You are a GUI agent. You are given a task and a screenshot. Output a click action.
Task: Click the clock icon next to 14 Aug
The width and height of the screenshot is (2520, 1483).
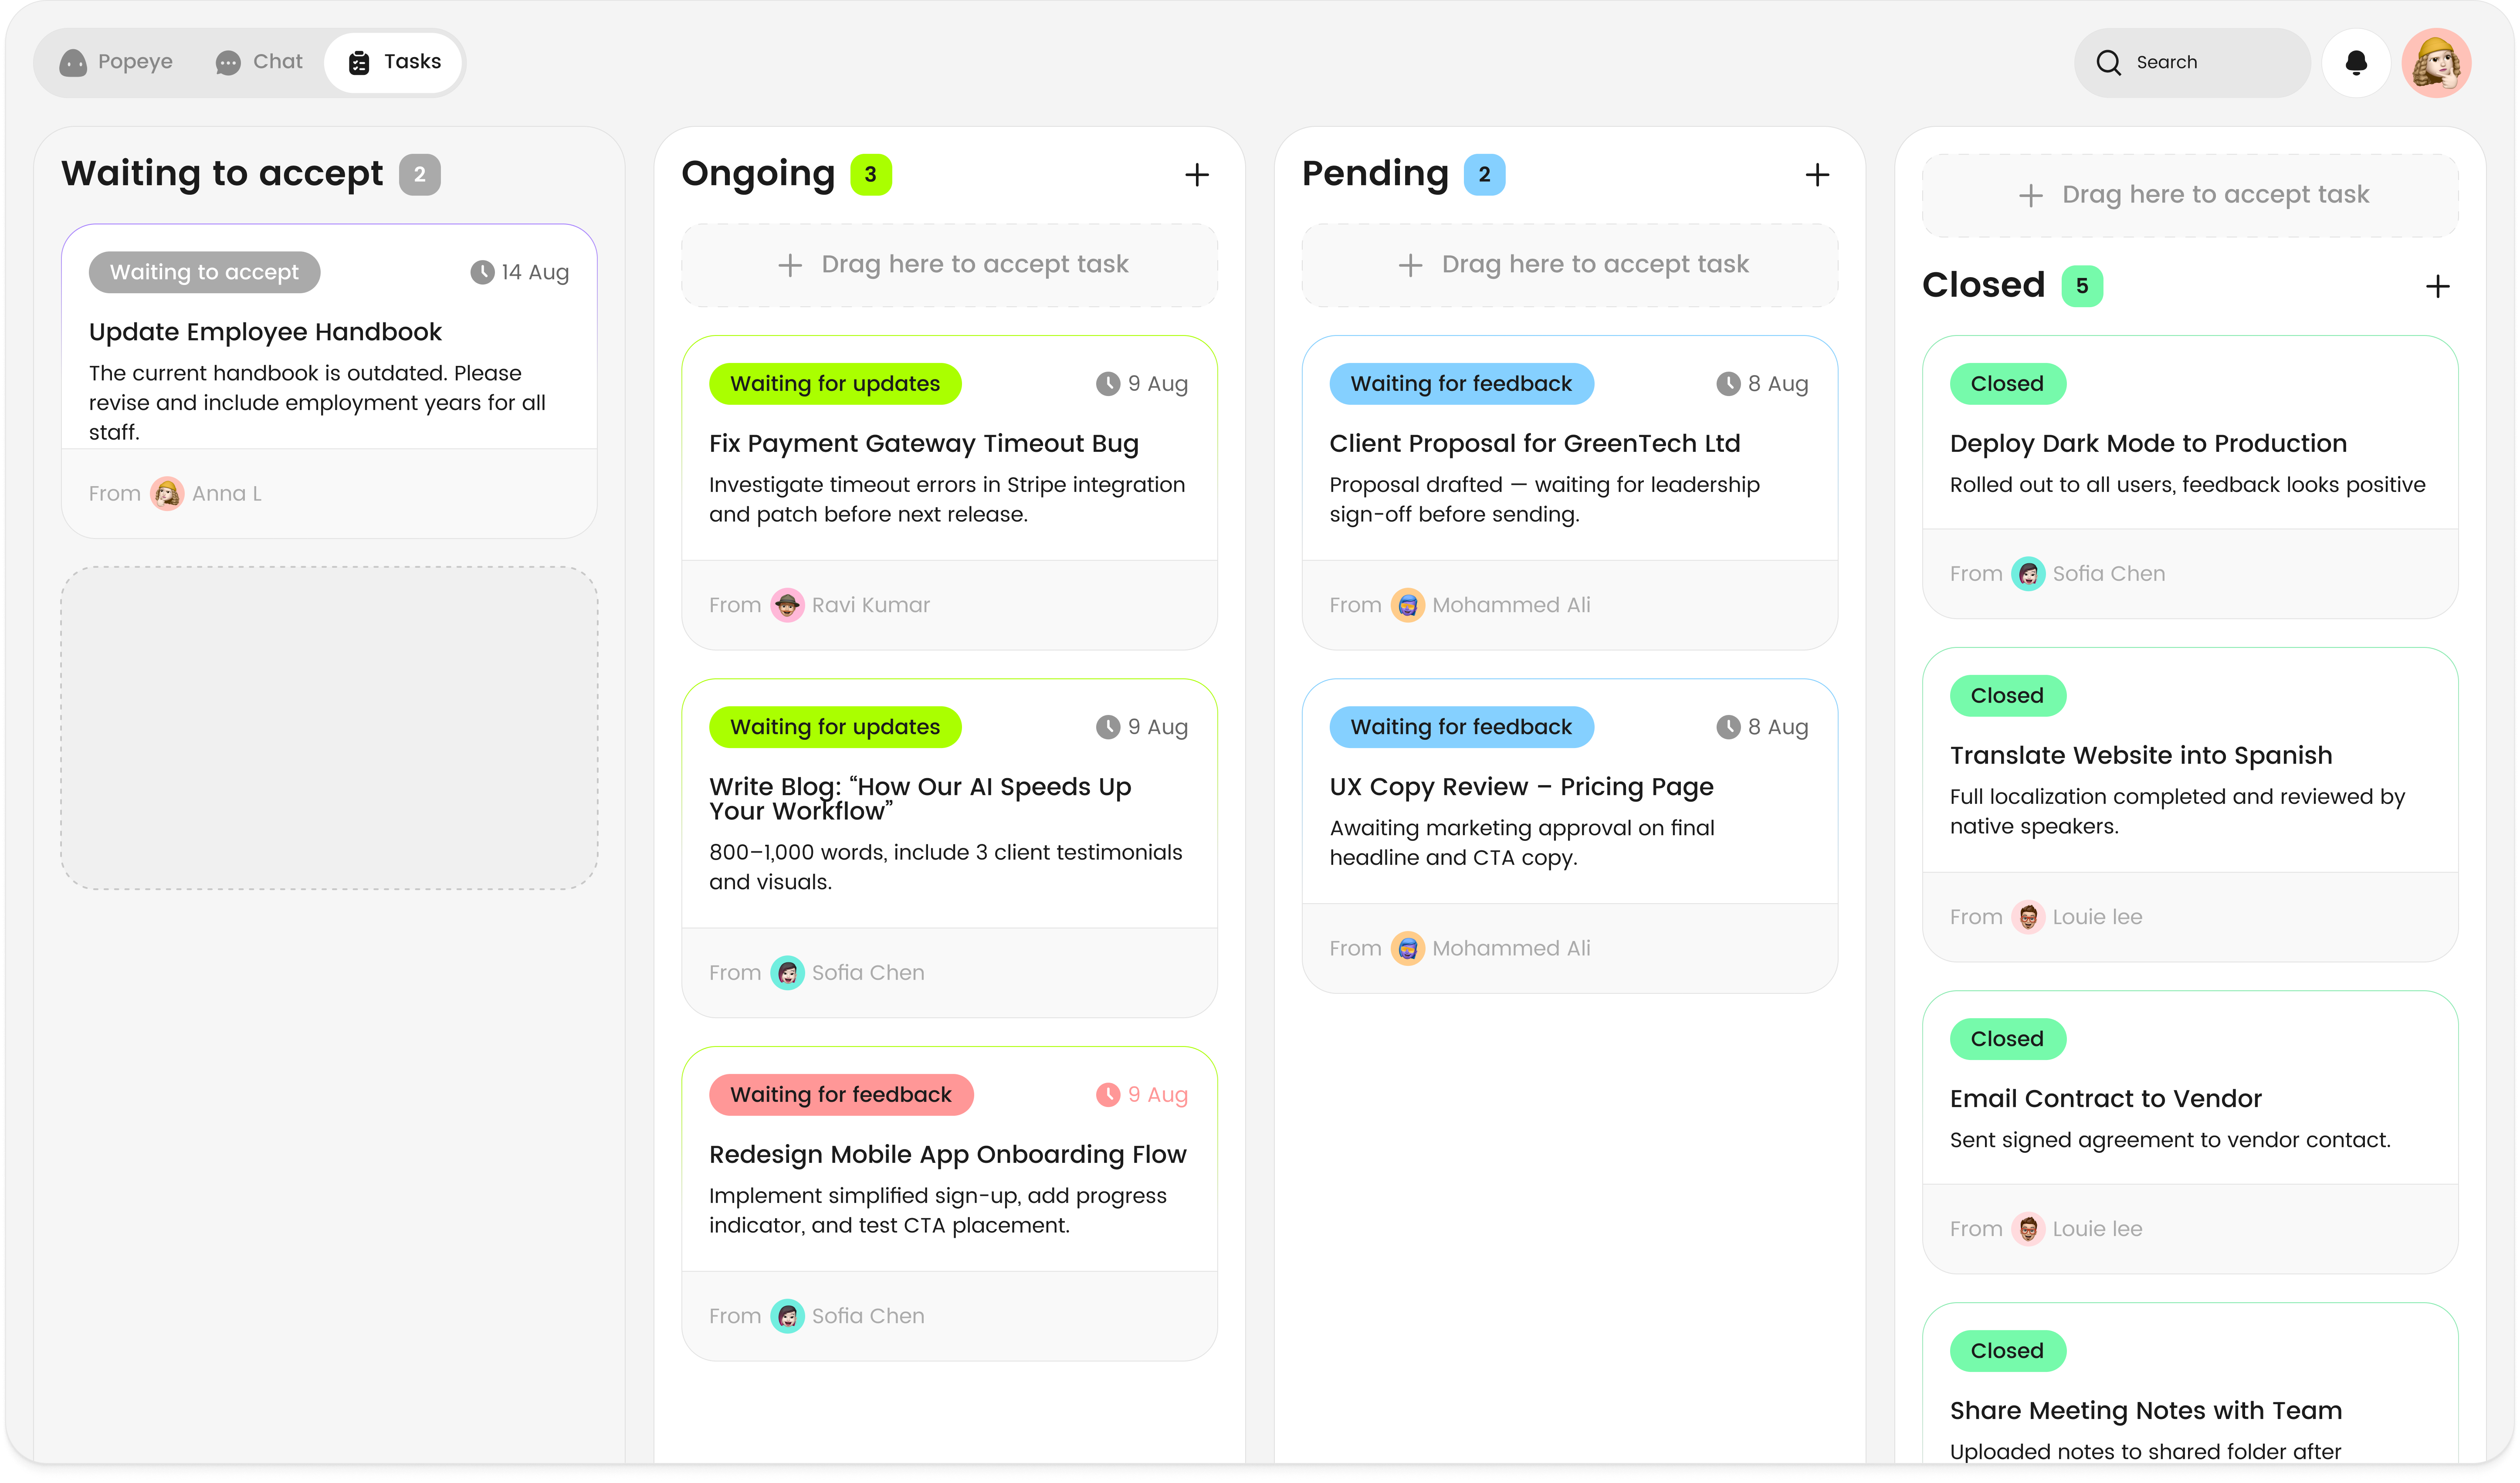point(482,272)
